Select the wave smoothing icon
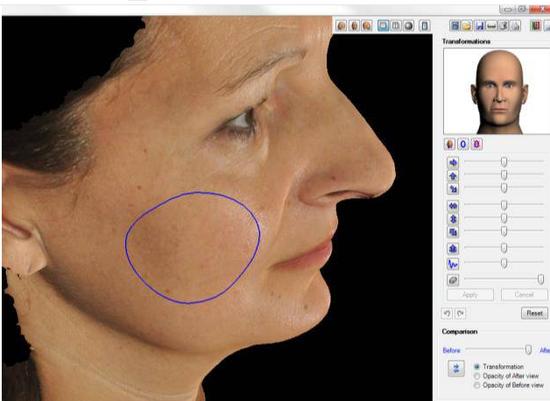Screen dimensions: 550x401 click(453, 263)
